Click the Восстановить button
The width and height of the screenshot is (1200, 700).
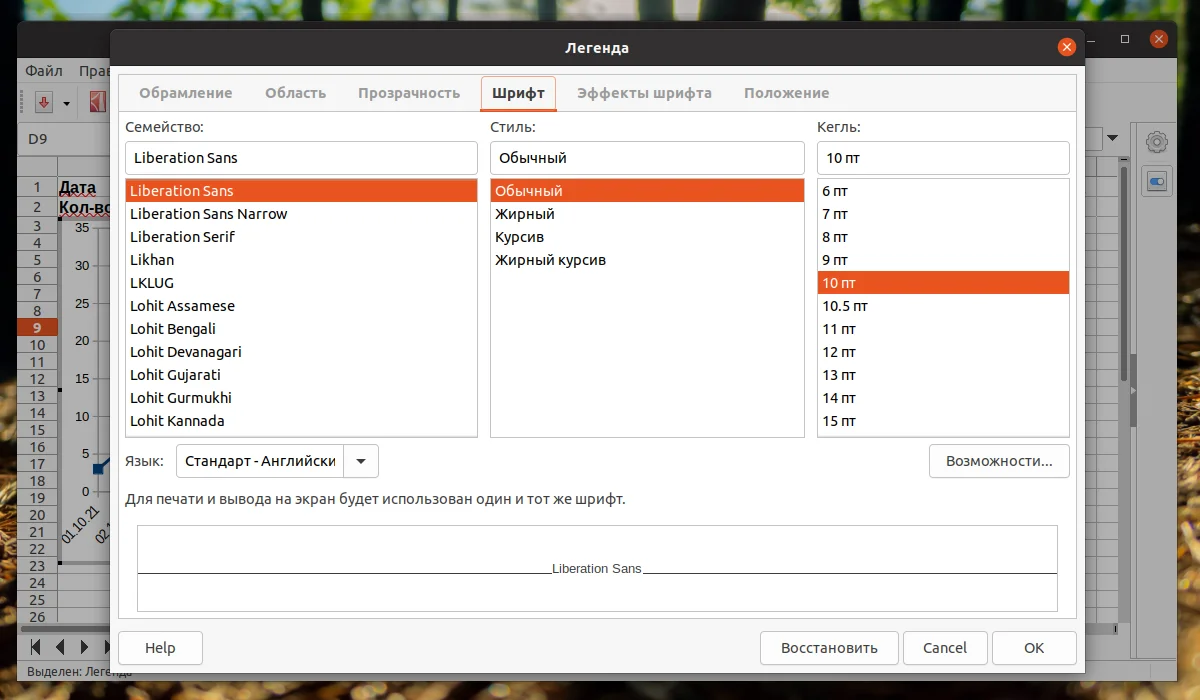(828, 647)
